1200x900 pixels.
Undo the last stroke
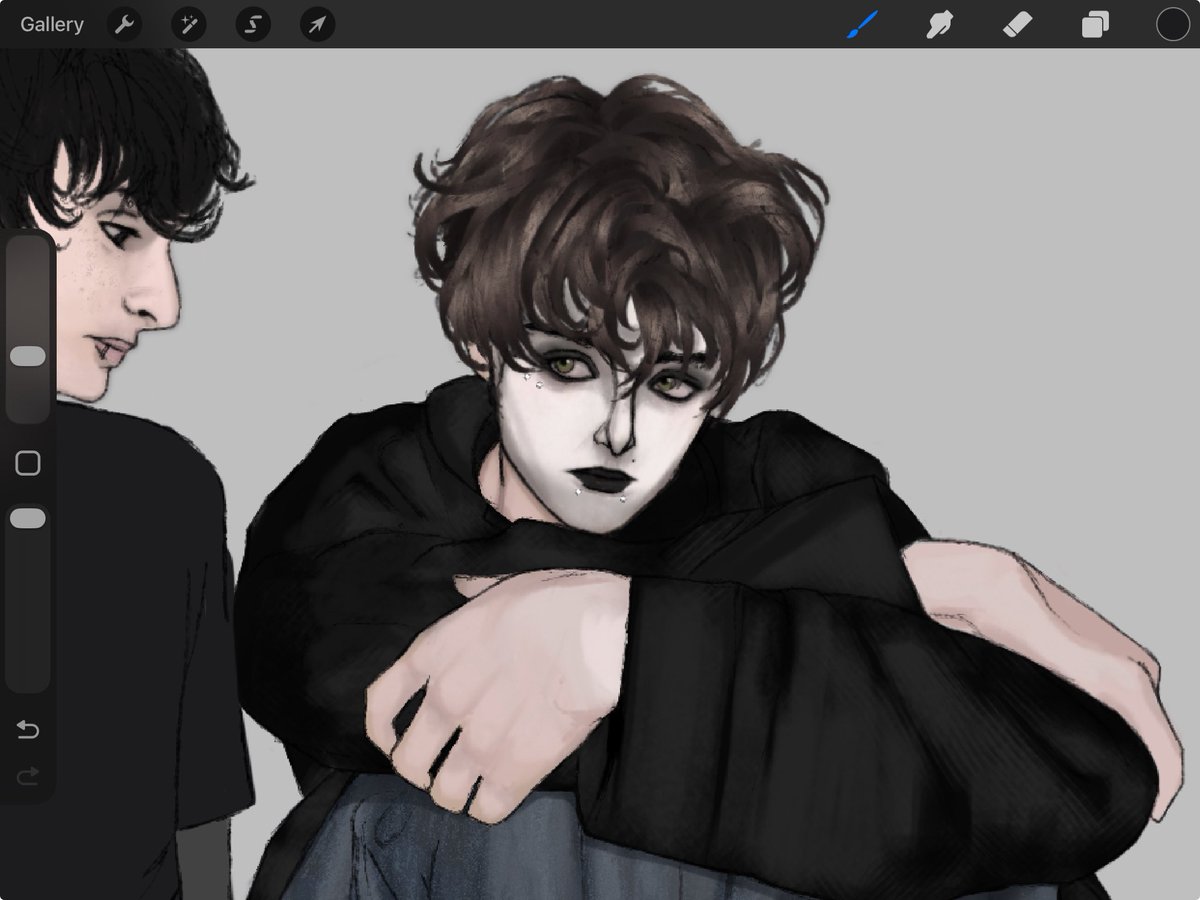pyautogui.click(x=28, y=730)
